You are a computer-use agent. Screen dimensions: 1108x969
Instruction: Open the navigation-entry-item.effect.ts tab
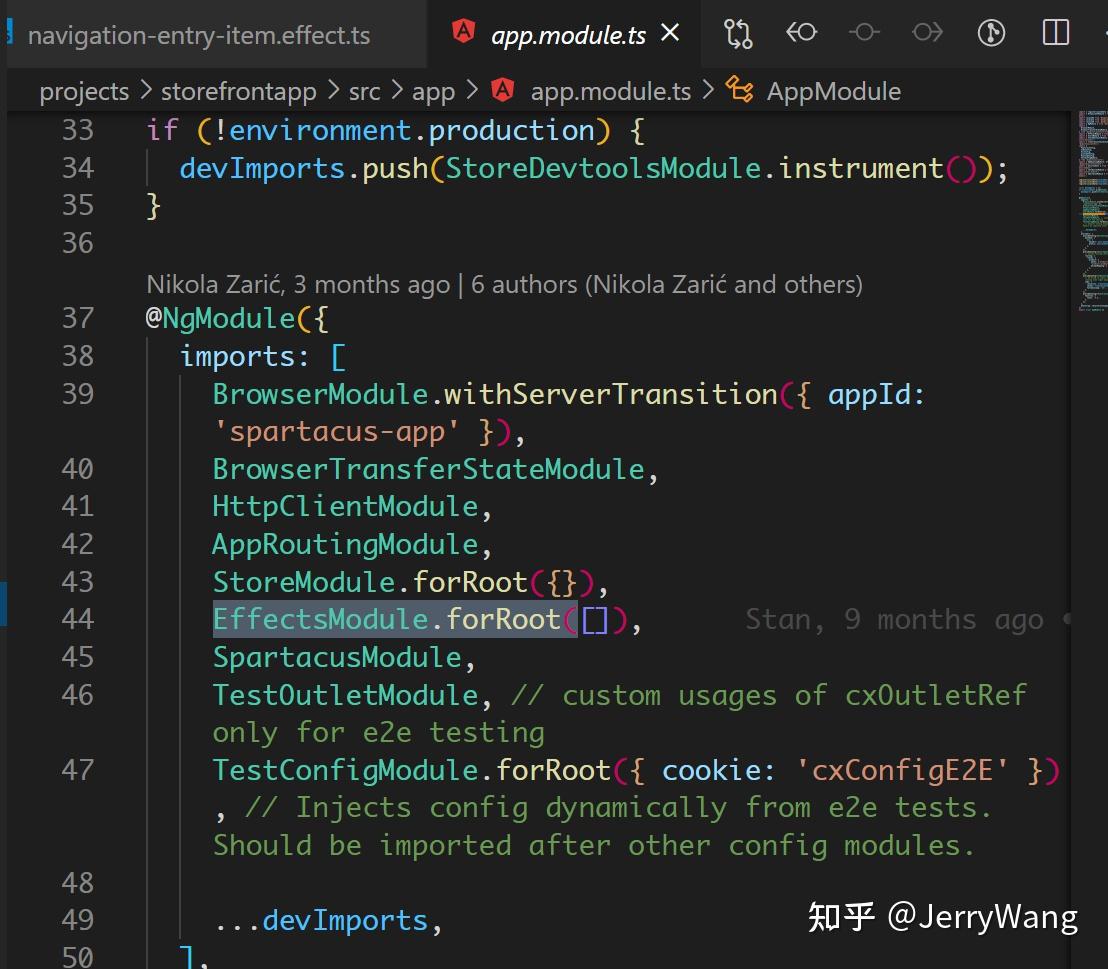pos(199,35)
